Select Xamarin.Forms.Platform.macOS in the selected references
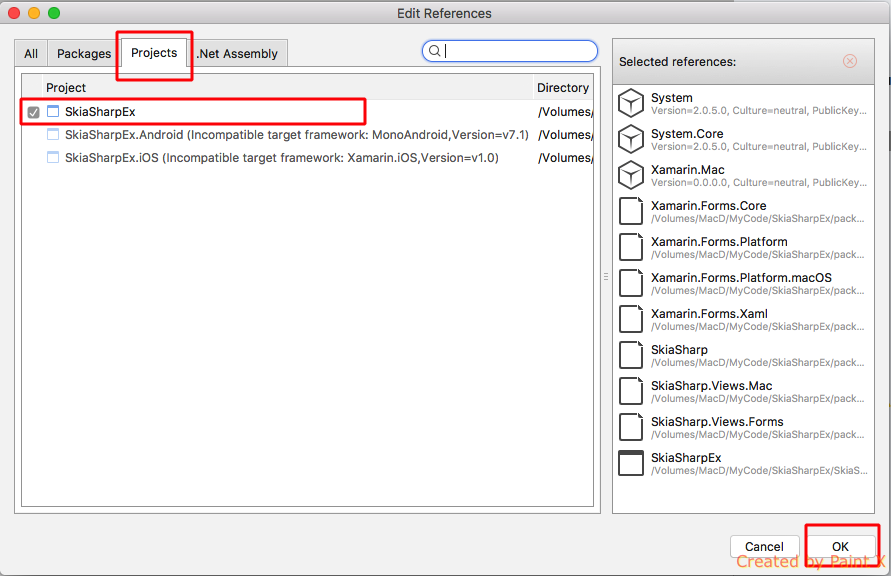891x576 pixels. tap(743, 283)
